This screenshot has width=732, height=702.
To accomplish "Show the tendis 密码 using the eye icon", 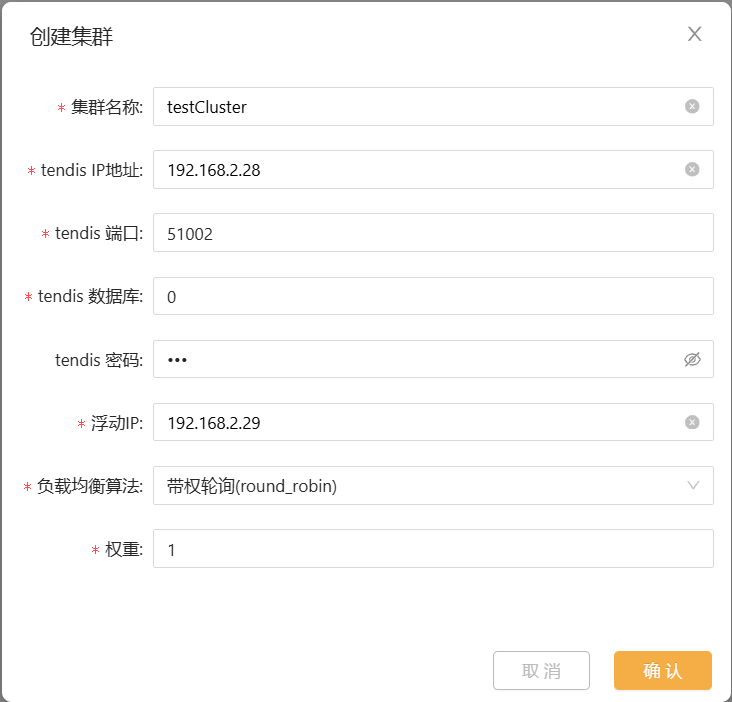I will (692, 359).
